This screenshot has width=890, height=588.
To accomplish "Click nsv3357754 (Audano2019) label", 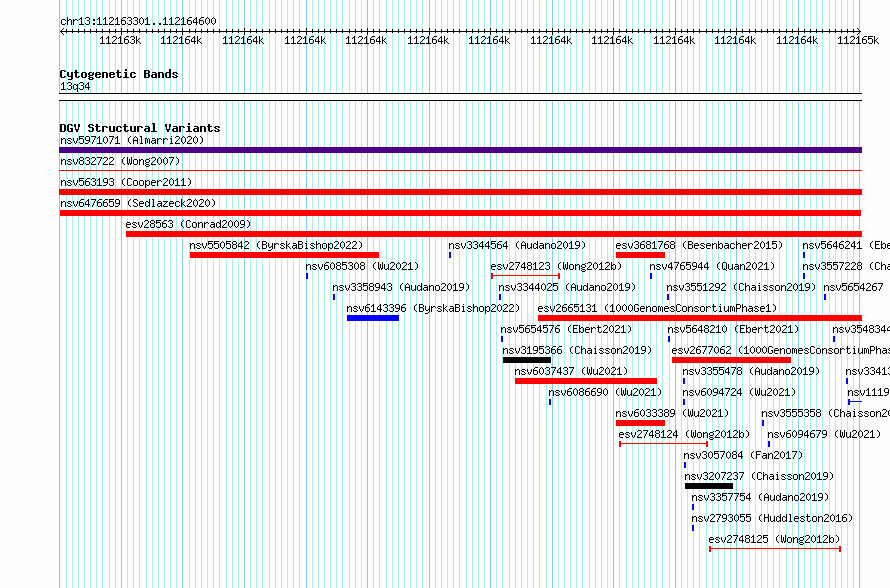I will point(760,497).
